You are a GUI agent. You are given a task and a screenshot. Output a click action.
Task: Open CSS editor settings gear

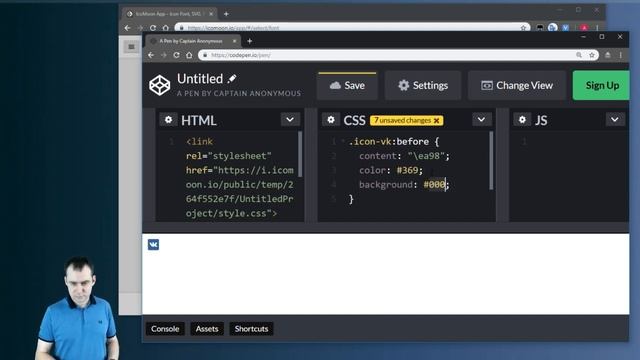[331, 120]
